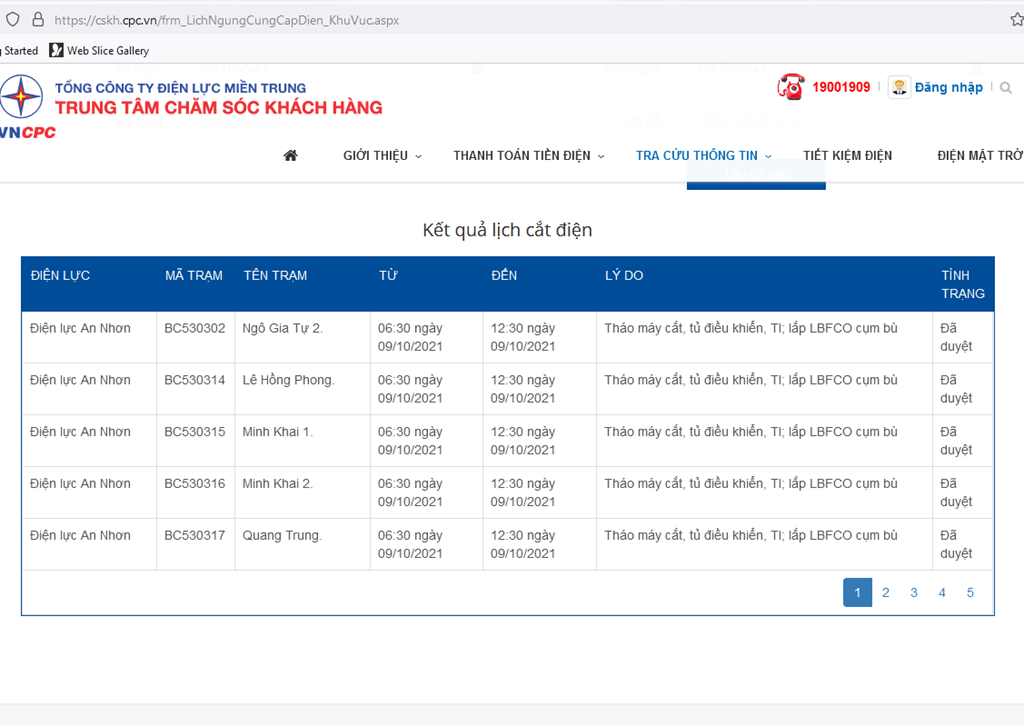Viewport: 1024px width, 726px height.
Task: Expand the Thanh Toán Tiền Điện menu
Action: pyautogui.click(x=528, y=155)
